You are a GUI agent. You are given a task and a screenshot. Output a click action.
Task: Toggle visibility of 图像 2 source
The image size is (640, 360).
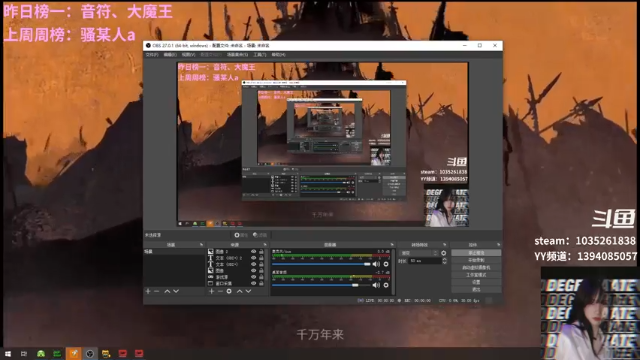point(253,251)
